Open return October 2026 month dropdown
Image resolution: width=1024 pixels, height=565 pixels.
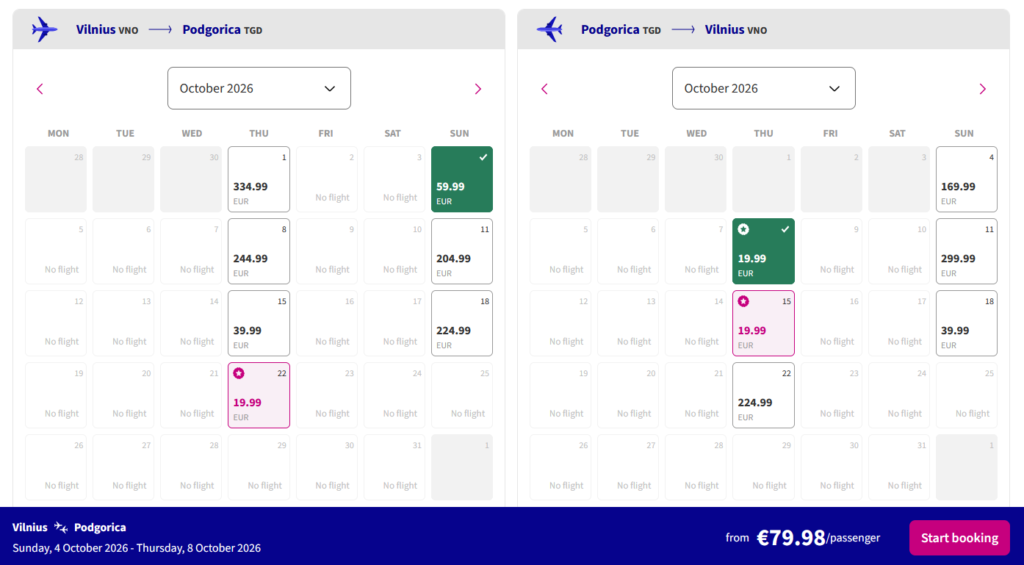coord(763,88)
